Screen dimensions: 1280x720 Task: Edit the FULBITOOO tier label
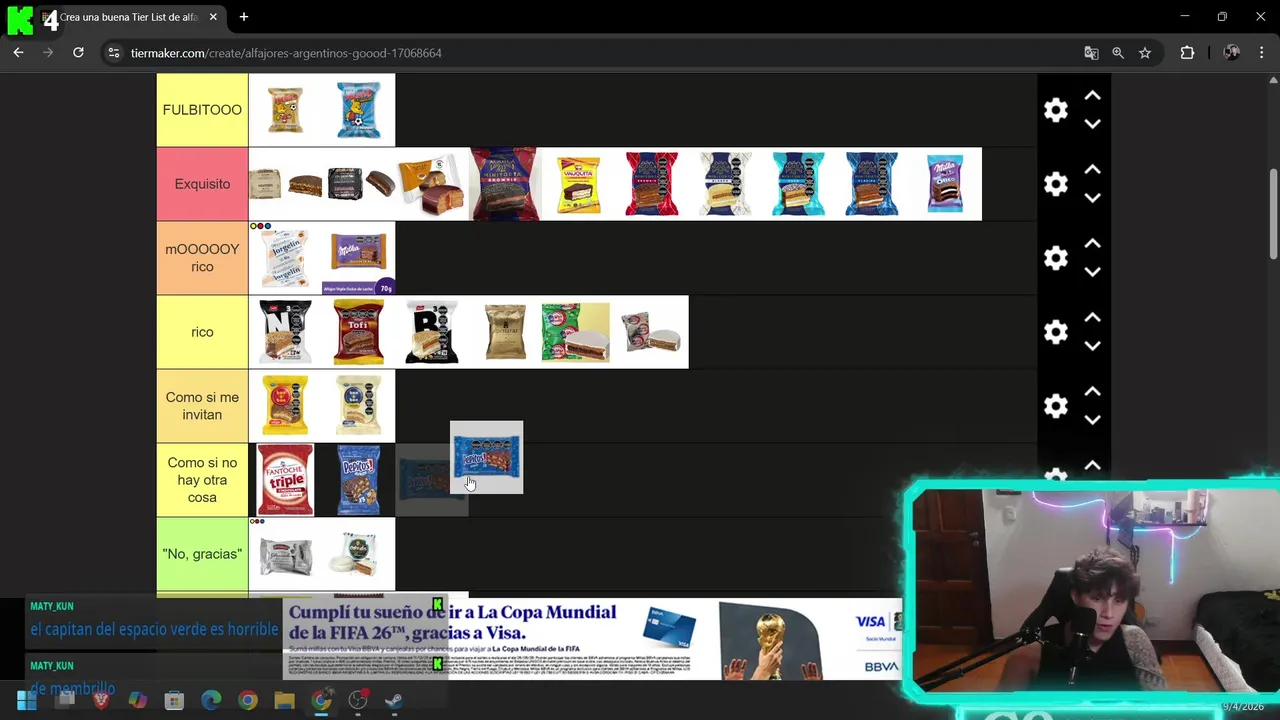tap(202, 110)
